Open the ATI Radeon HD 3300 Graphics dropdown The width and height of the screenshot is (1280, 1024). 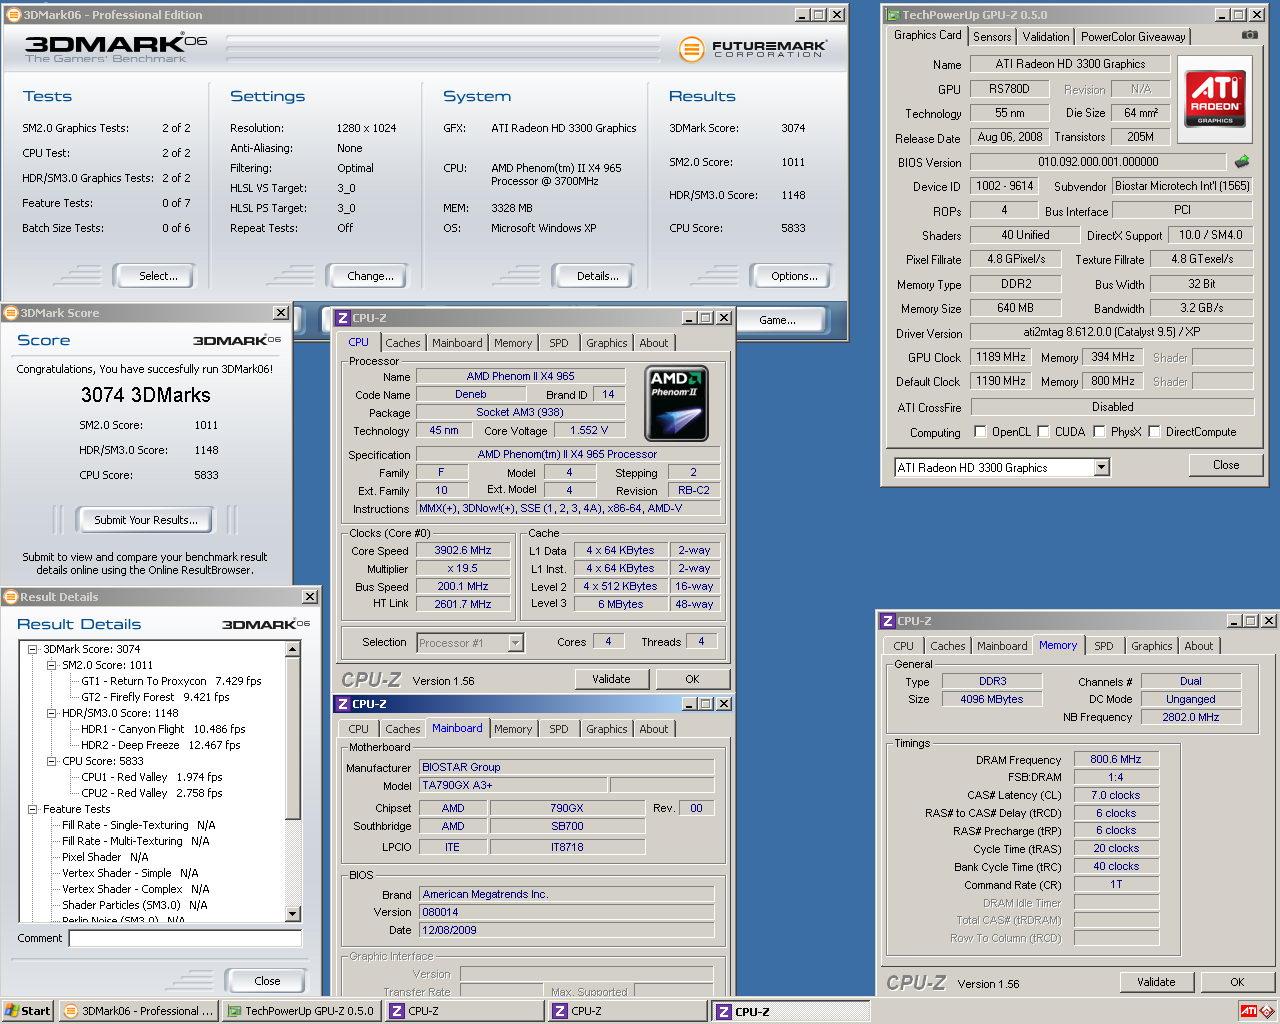[1101, 467]
